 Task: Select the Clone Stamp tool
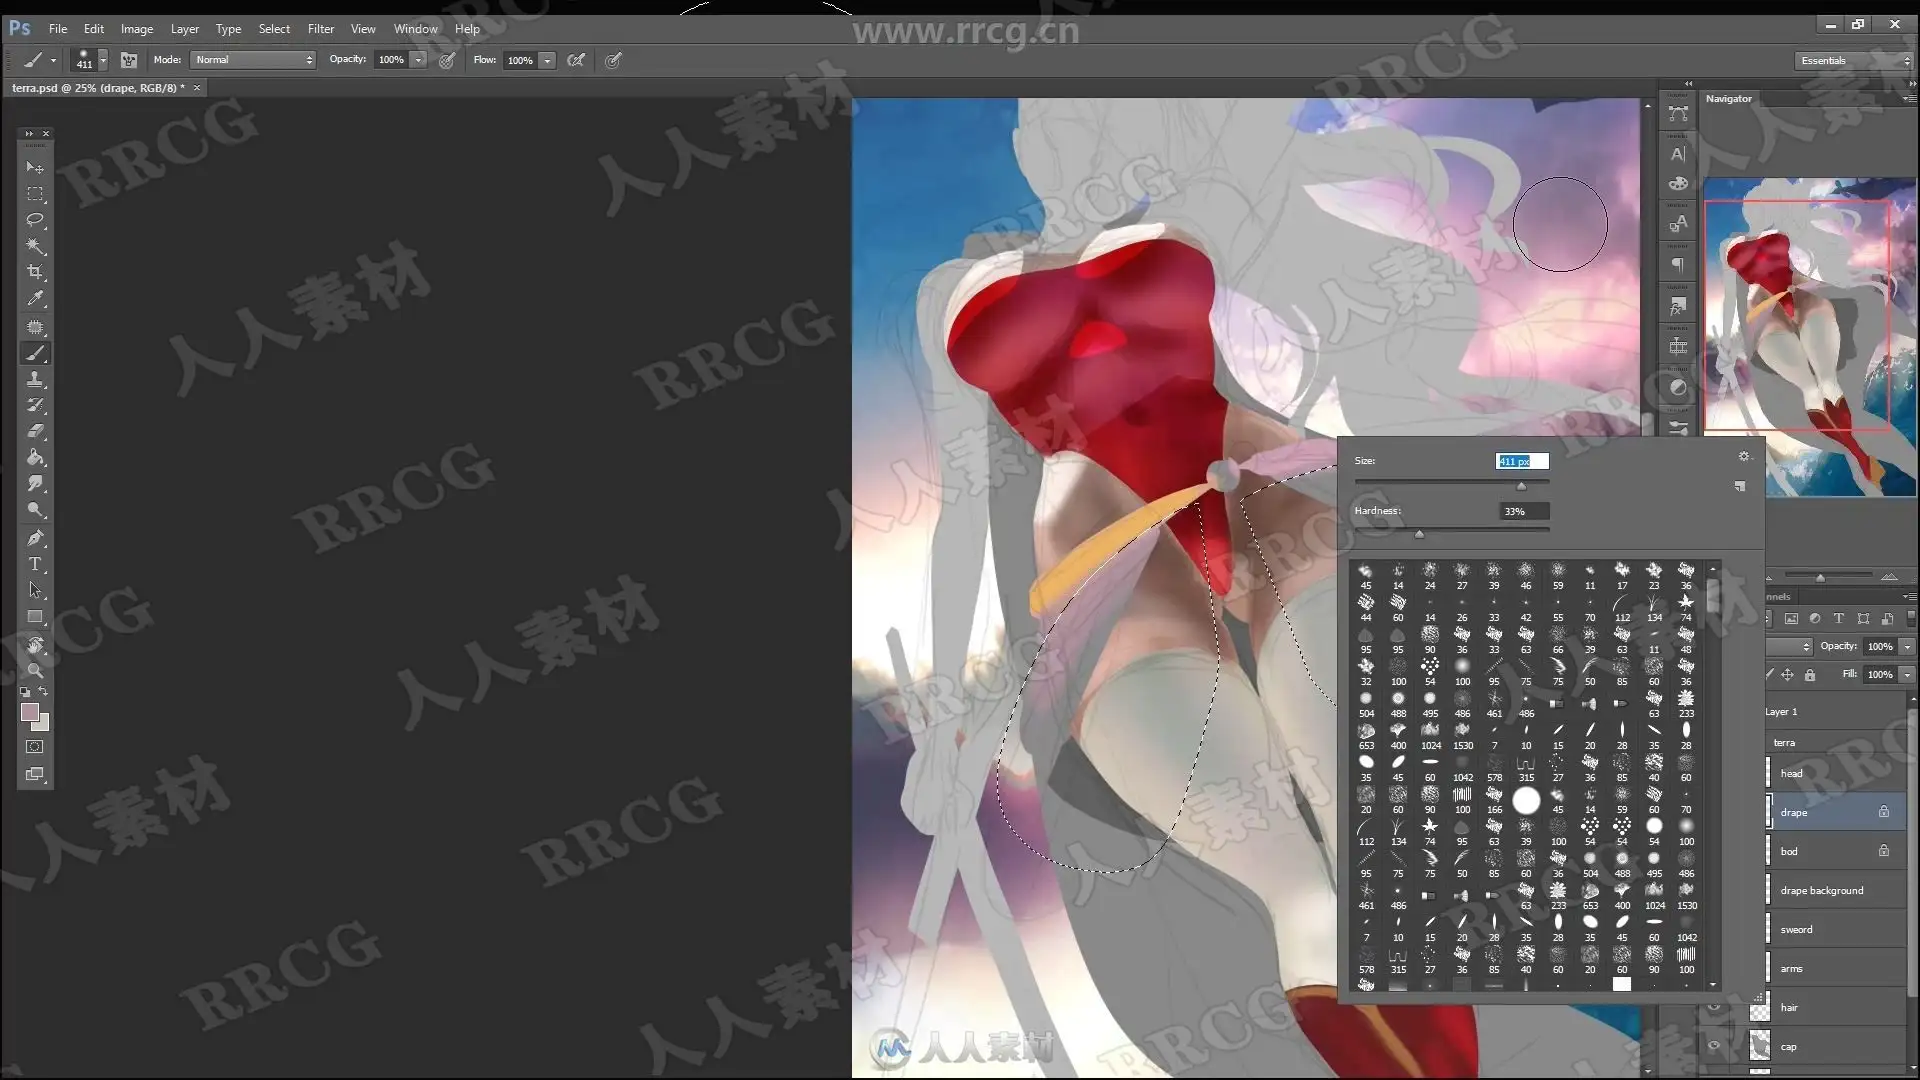click(x=35, y=379)
